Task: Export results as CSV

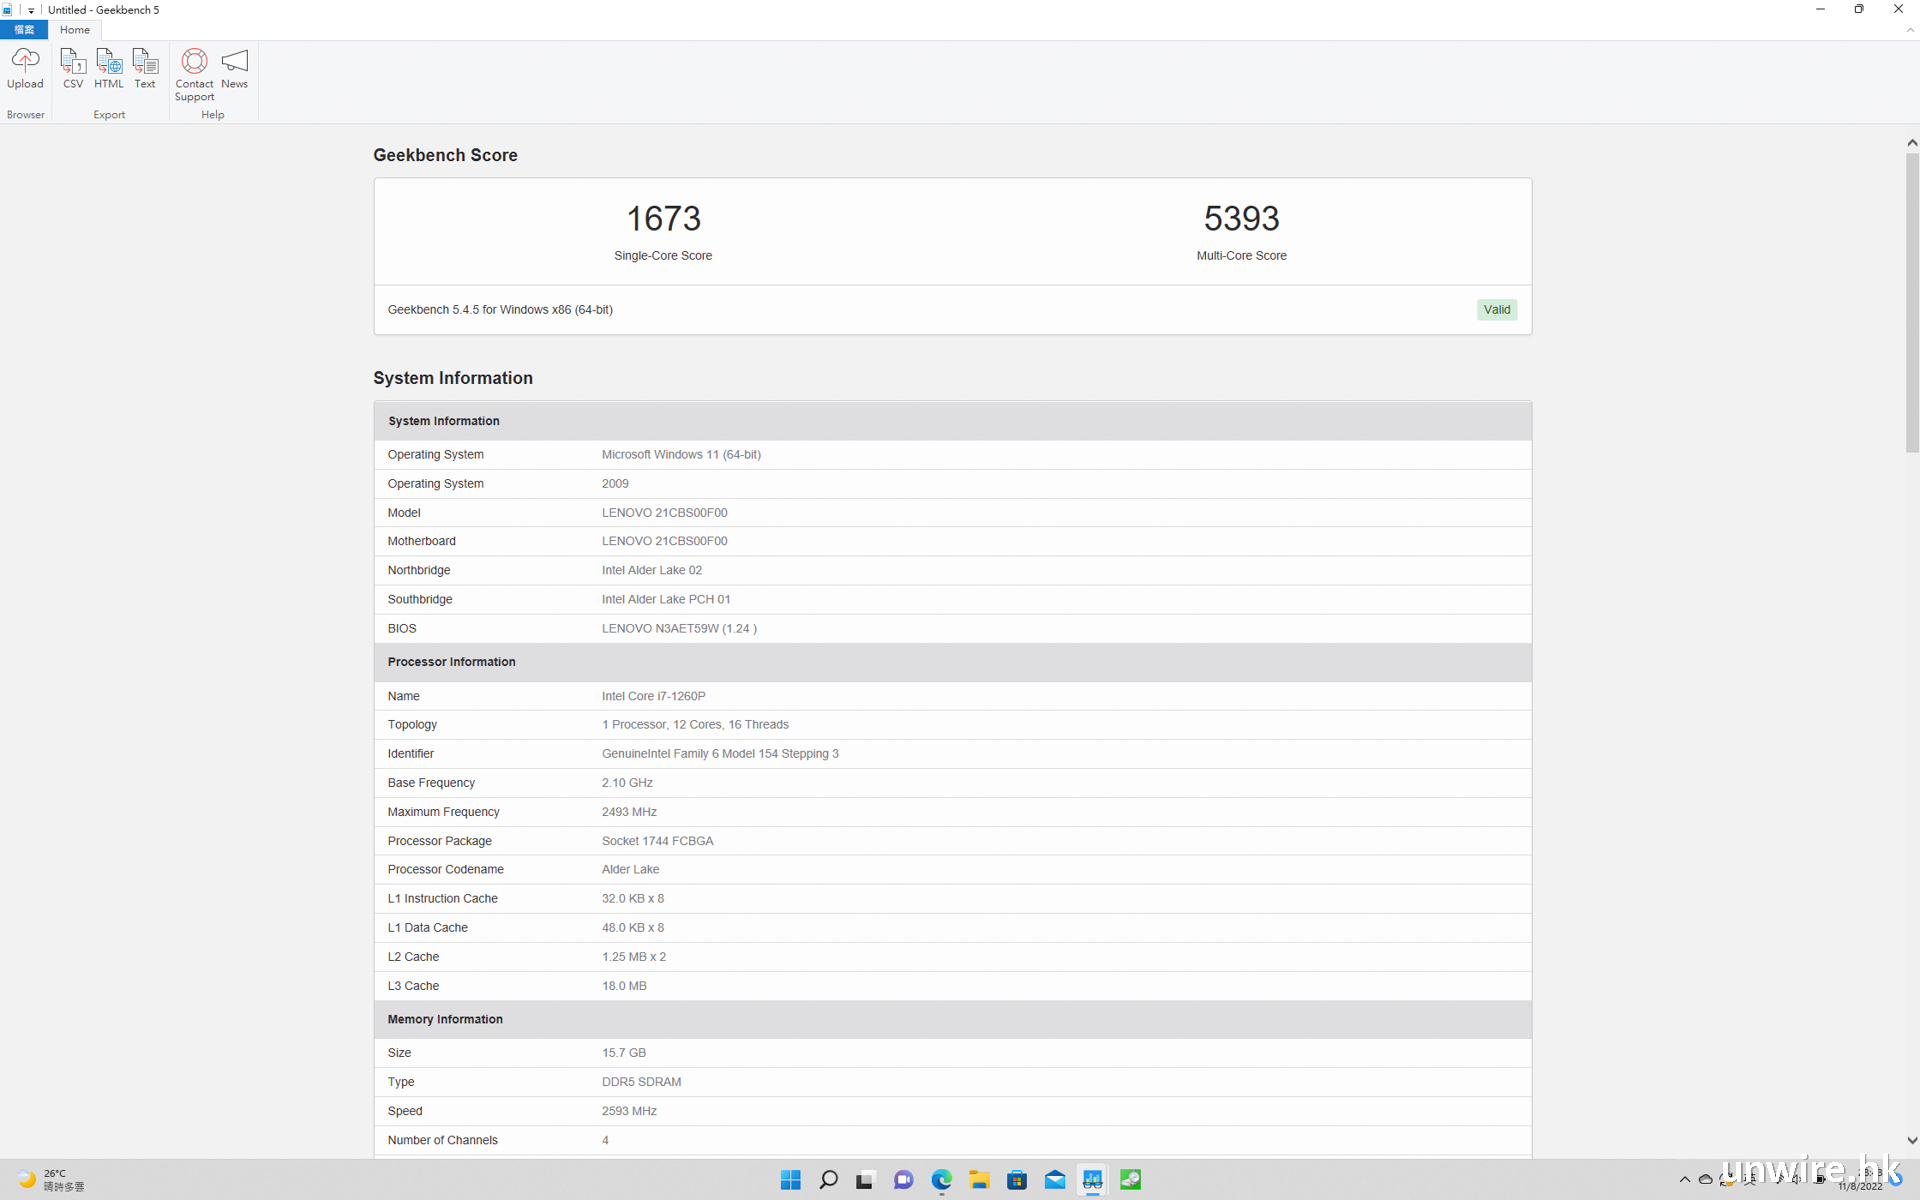Action: [73, 68]
